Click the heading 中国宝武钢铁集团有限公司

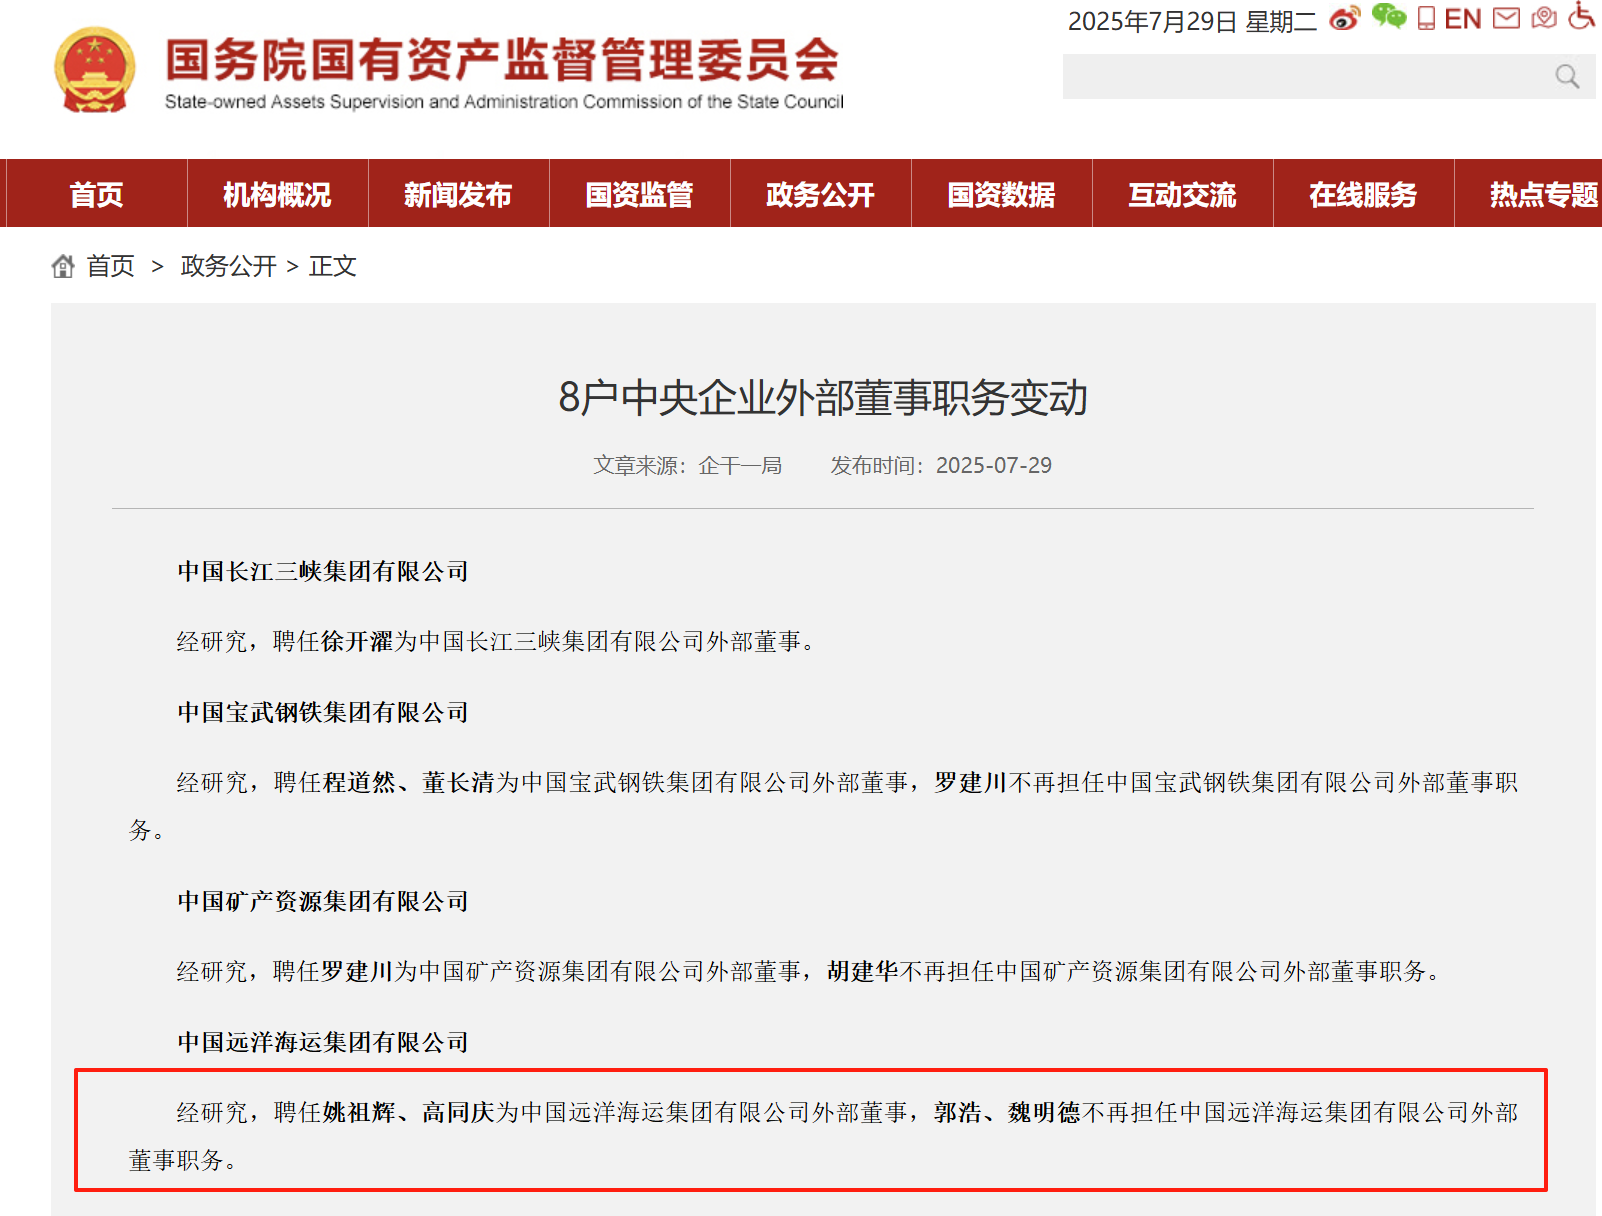tap(323, 712)
